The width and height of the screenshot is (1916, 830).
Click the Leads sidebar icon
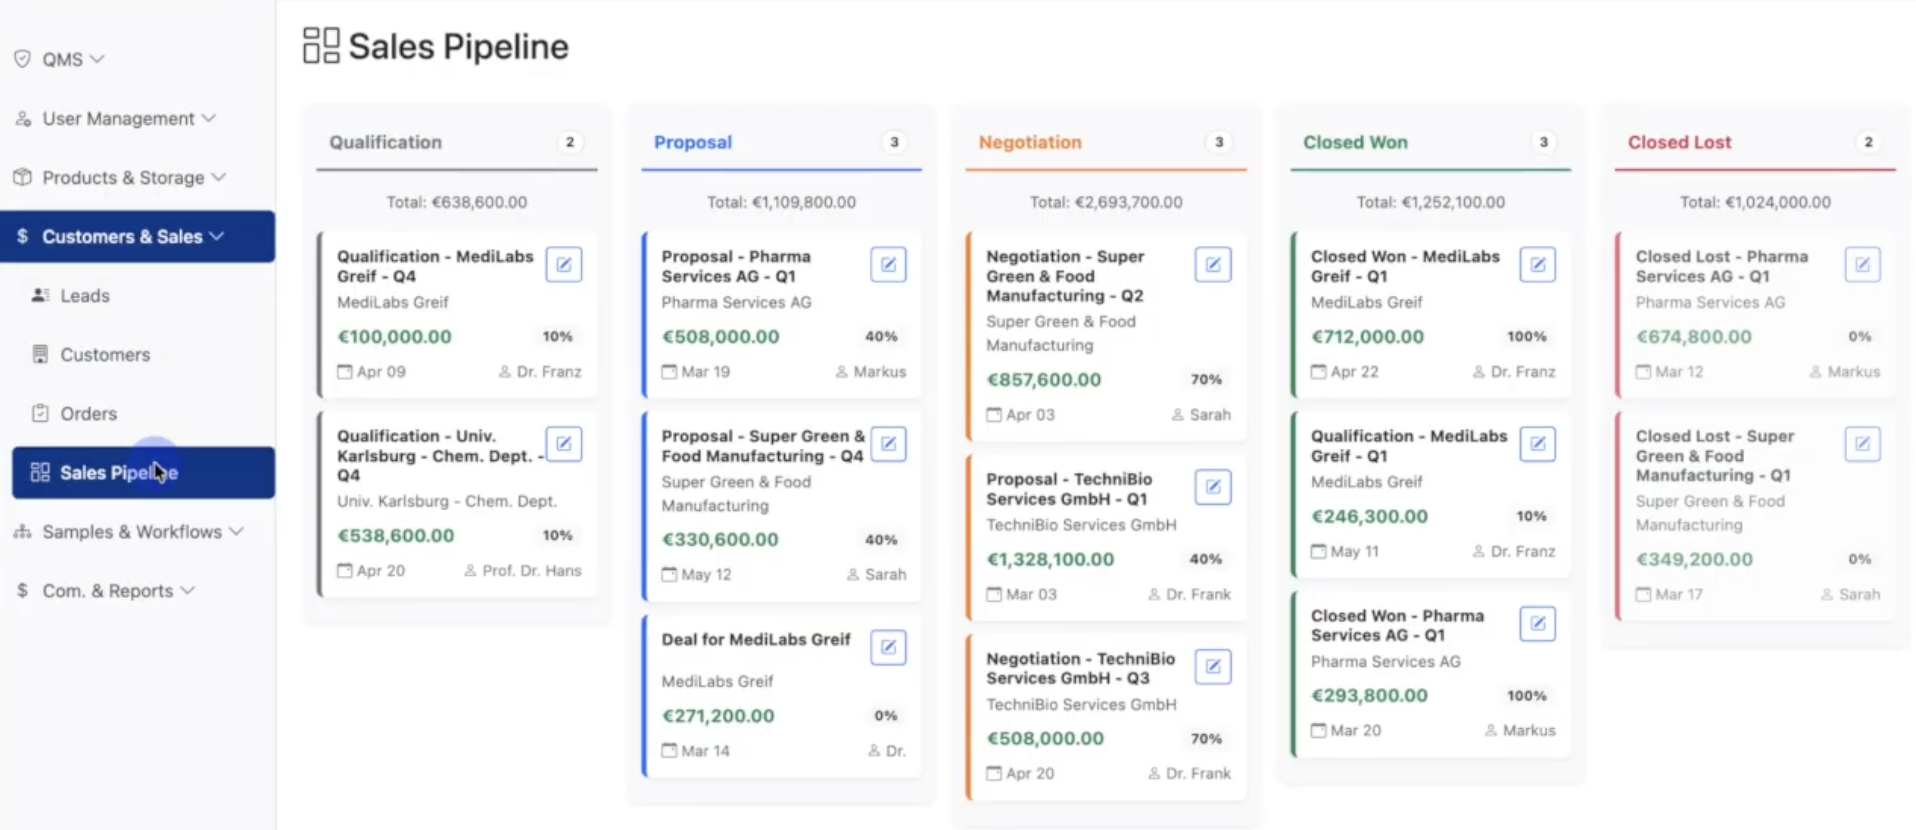coord(40,295)
